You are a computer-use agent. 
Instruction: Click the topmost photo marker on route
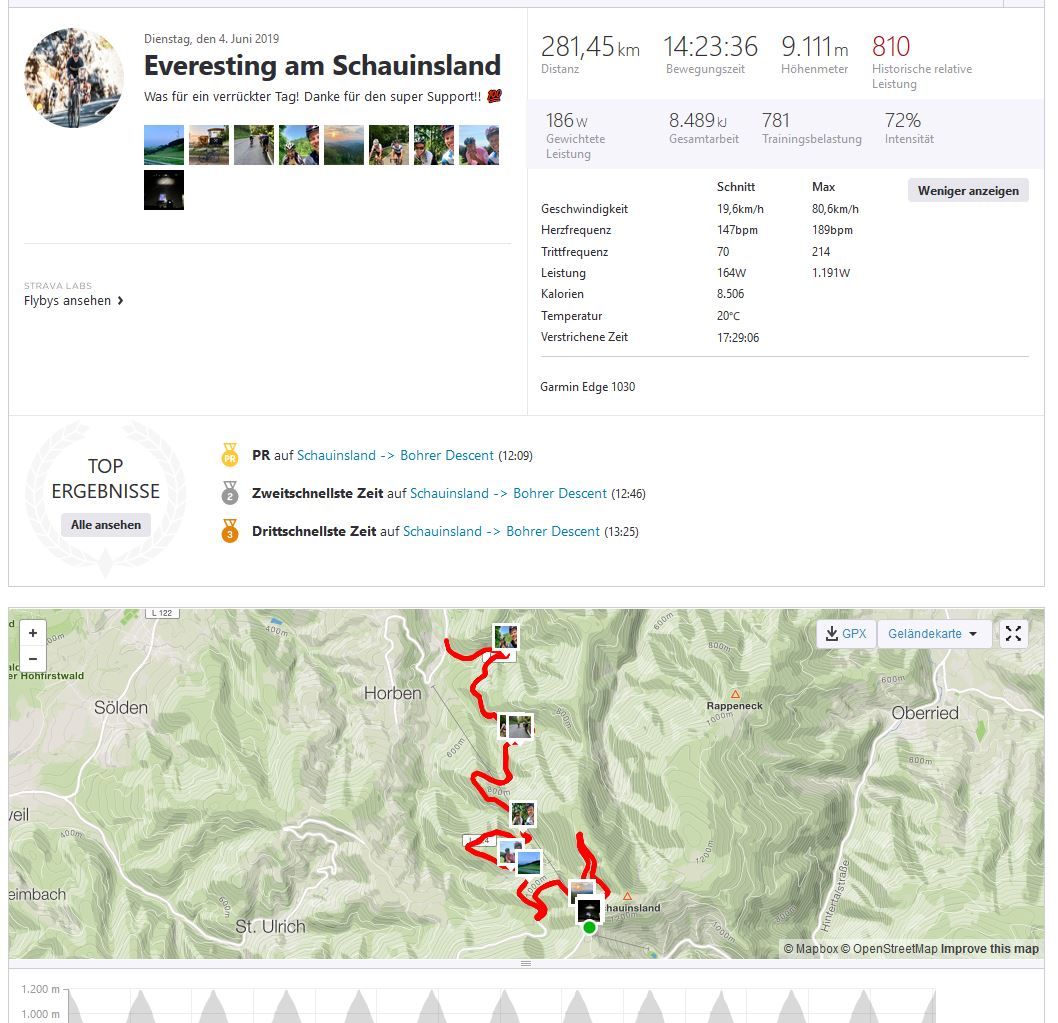[506, 637]
